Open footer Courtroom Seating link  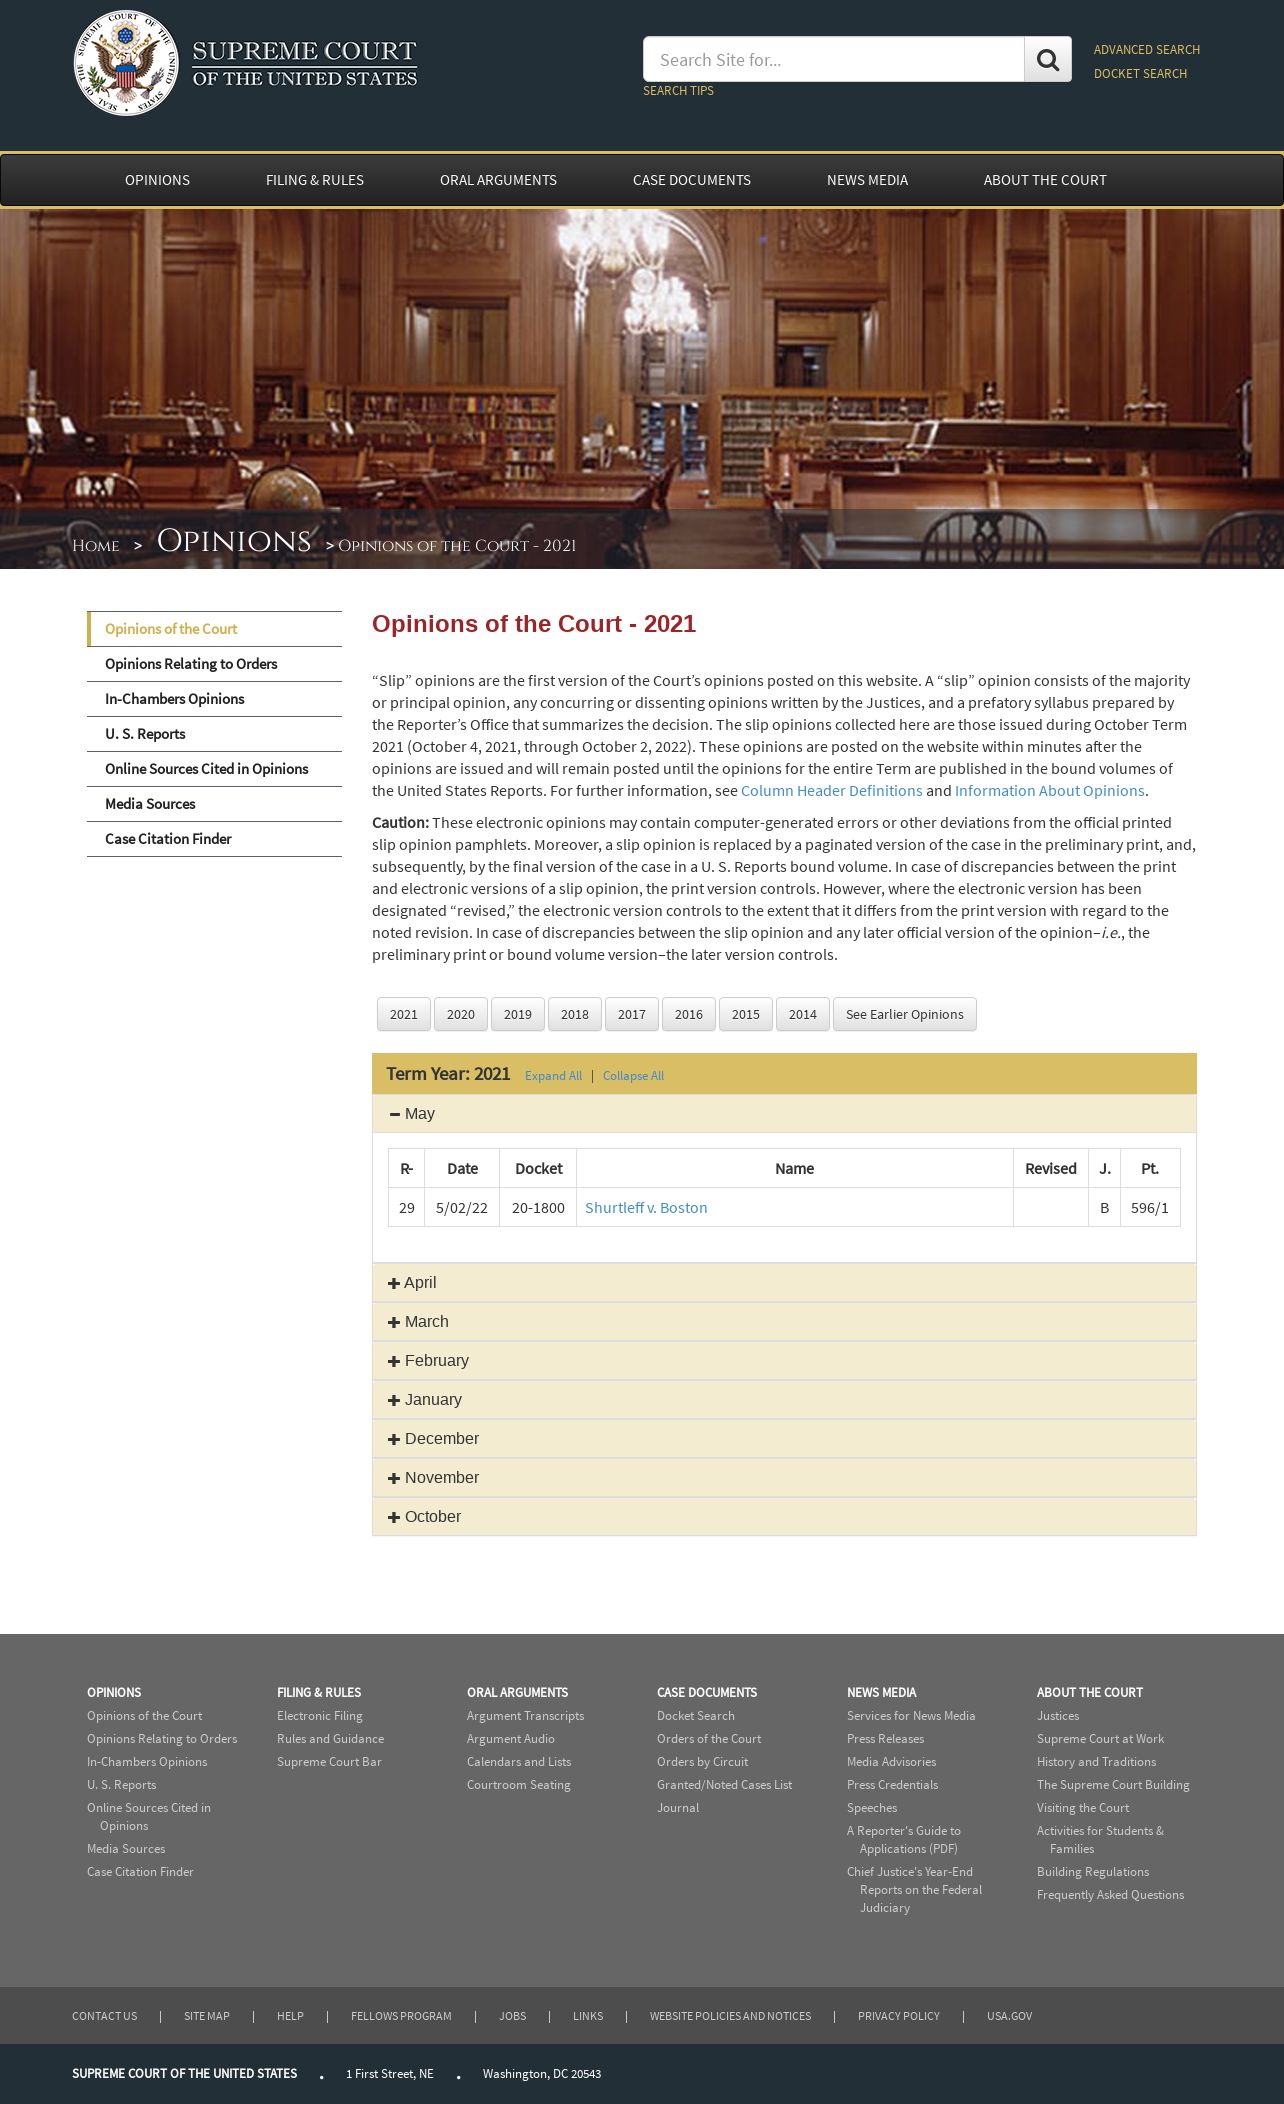click(518, 1785)
